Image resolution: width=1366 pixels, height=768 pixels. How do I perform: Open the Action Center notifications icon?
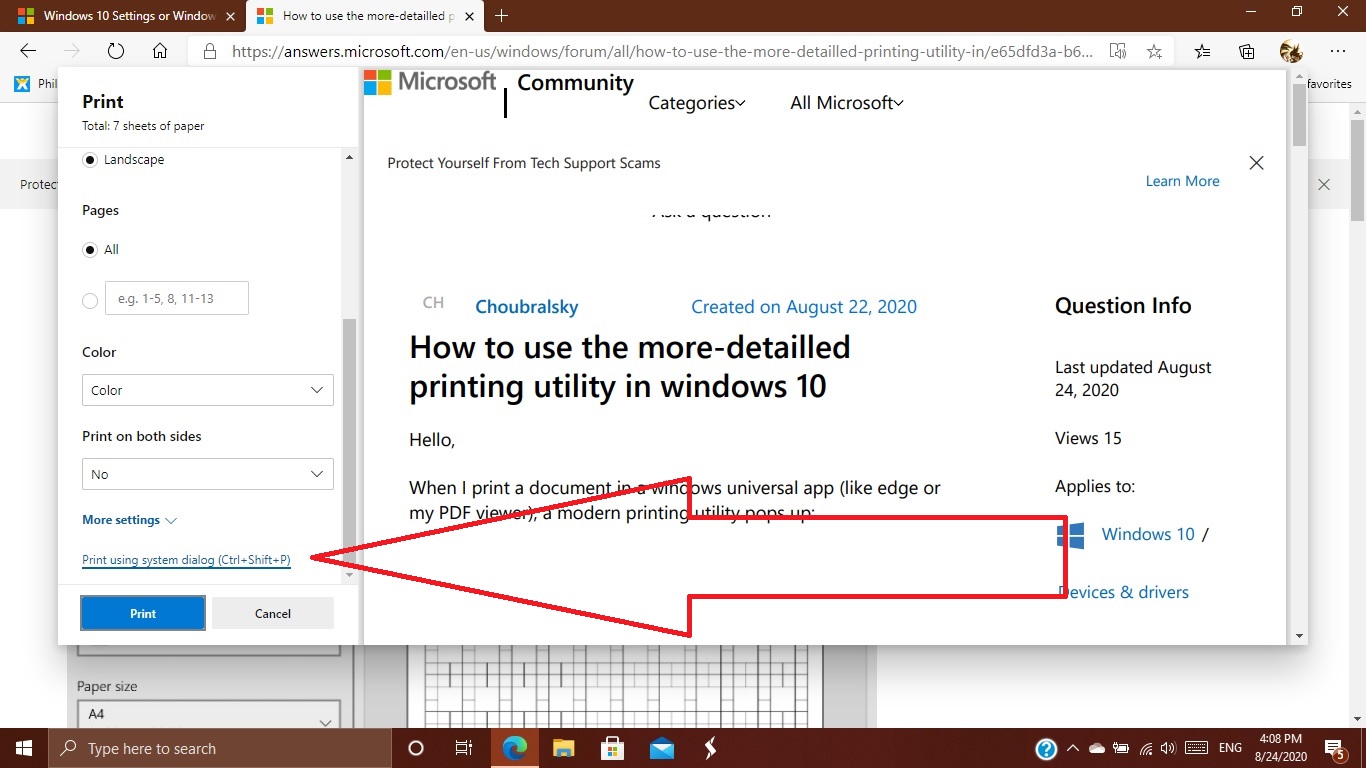click(1335, 748)
